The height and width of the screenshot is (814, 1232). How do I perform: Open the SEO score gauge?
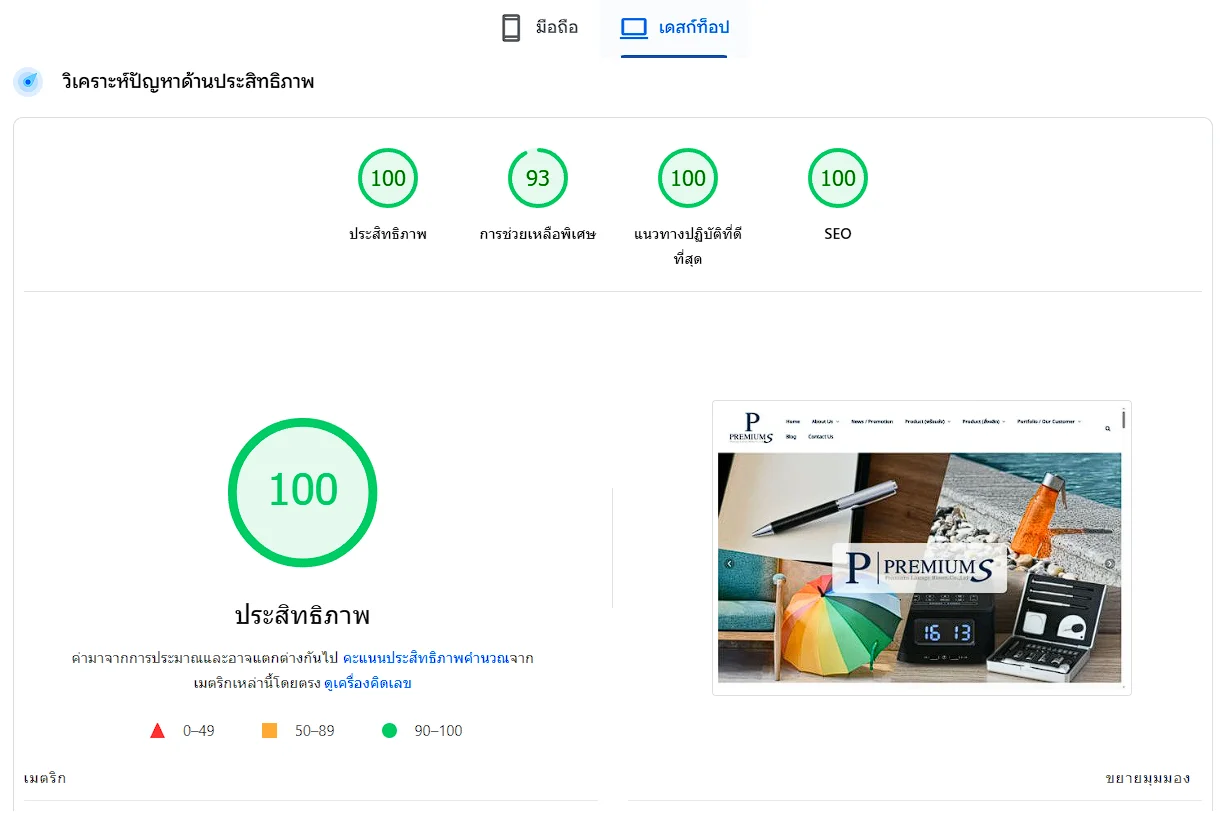point(838,179)
